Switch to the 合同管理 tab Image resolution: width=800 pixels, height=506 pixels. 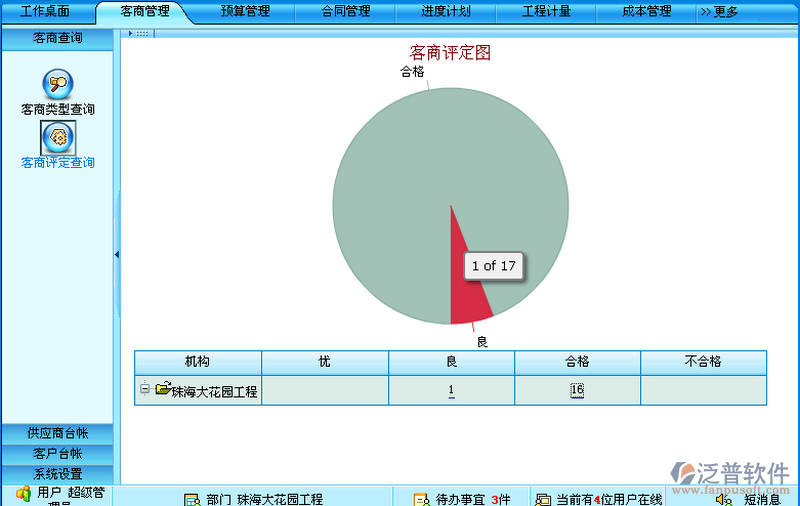tap(346, 12)
